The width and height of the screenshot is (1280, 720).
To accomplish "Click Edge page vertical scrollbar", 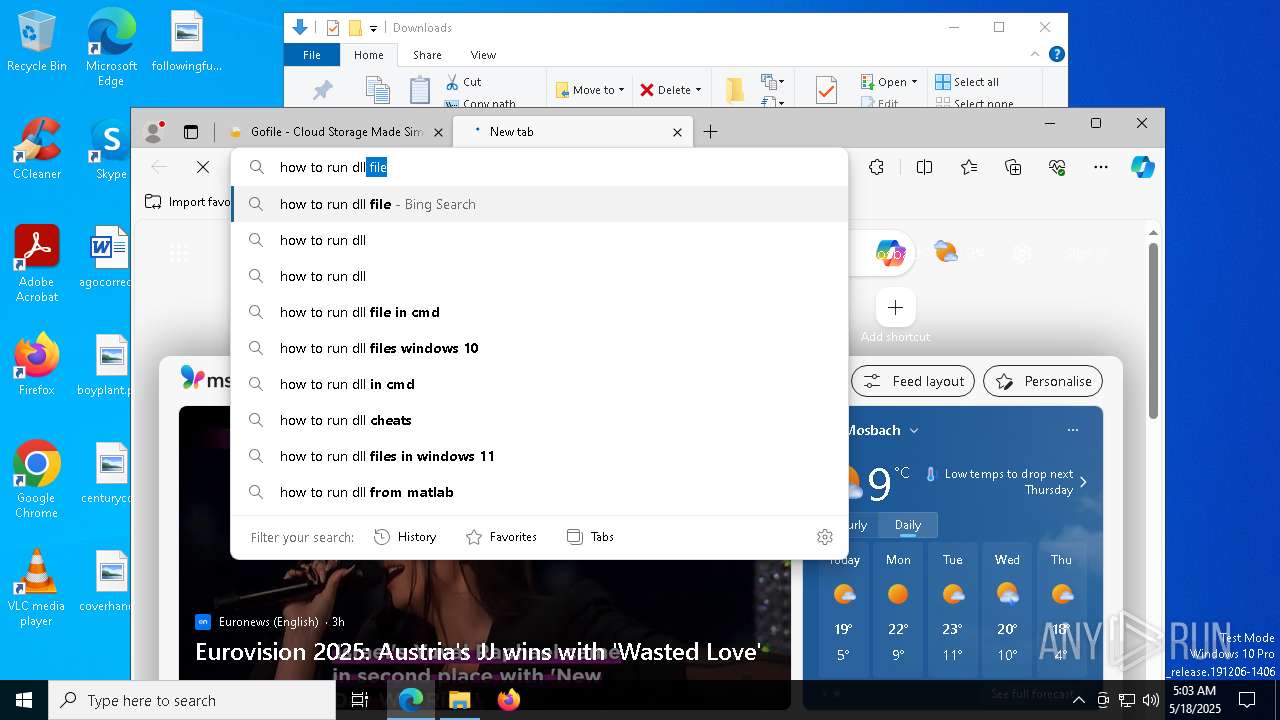I will pos(1152,330).
